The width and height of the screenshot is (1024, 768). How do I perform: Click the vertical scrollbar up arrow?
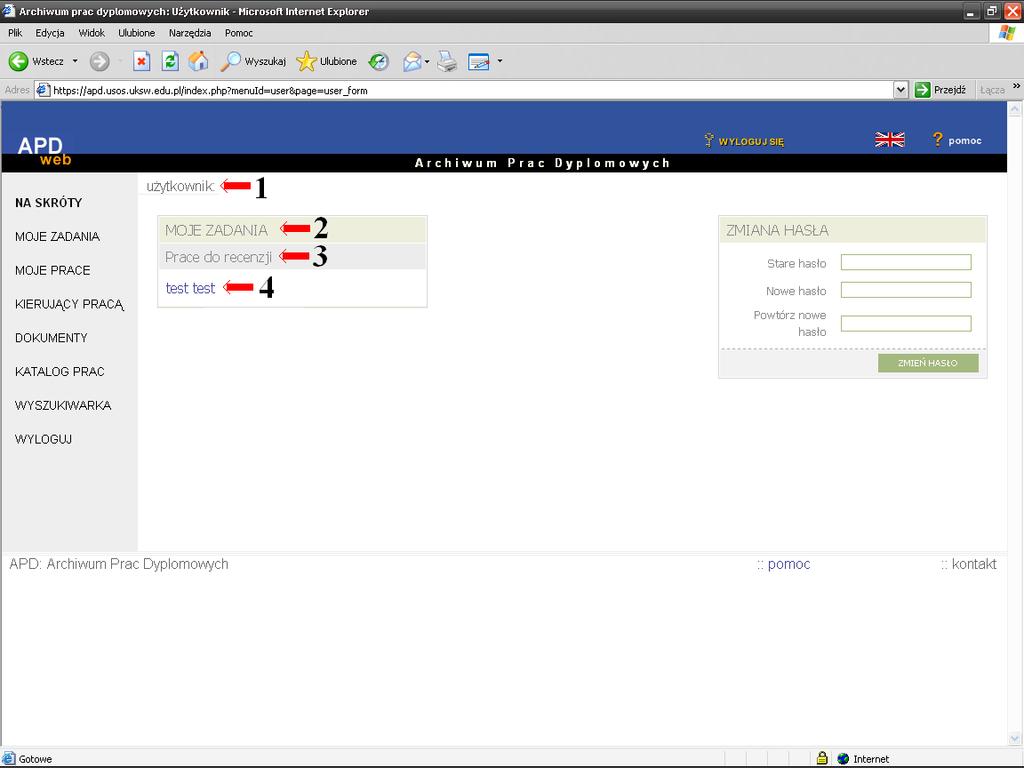[1015, 110]
